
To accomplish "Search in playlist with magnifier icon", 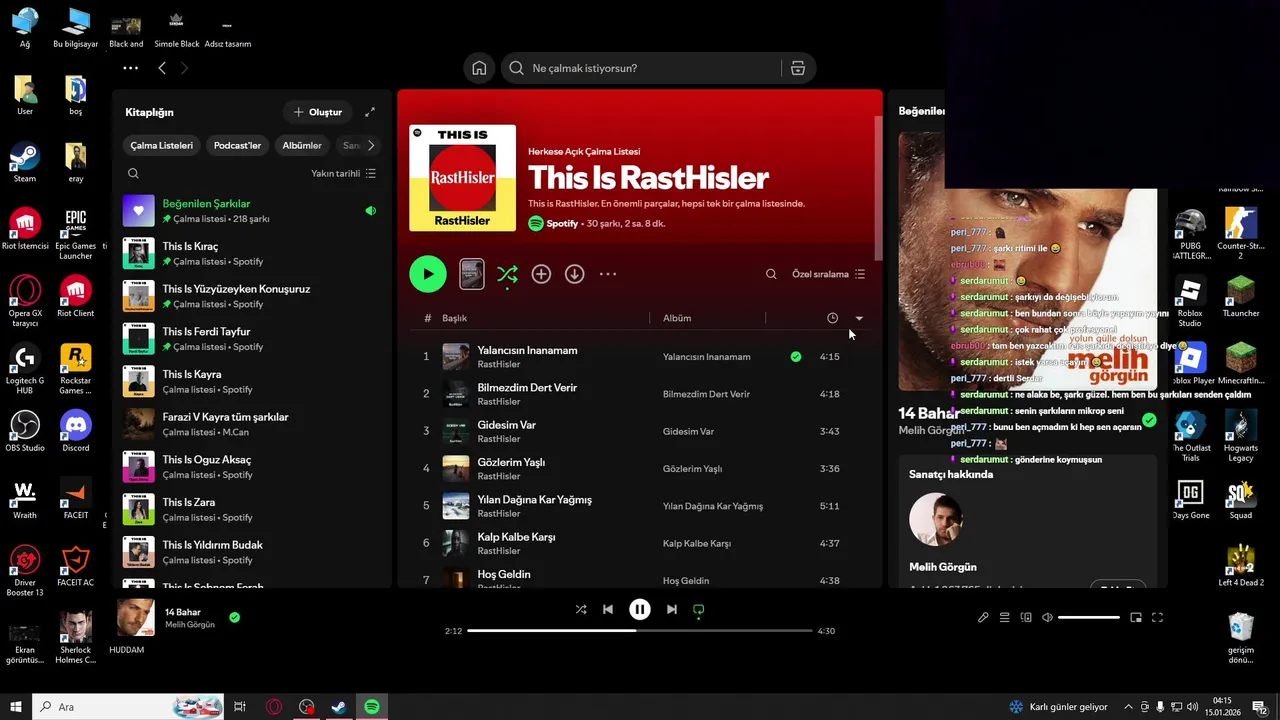I will 771,274.
